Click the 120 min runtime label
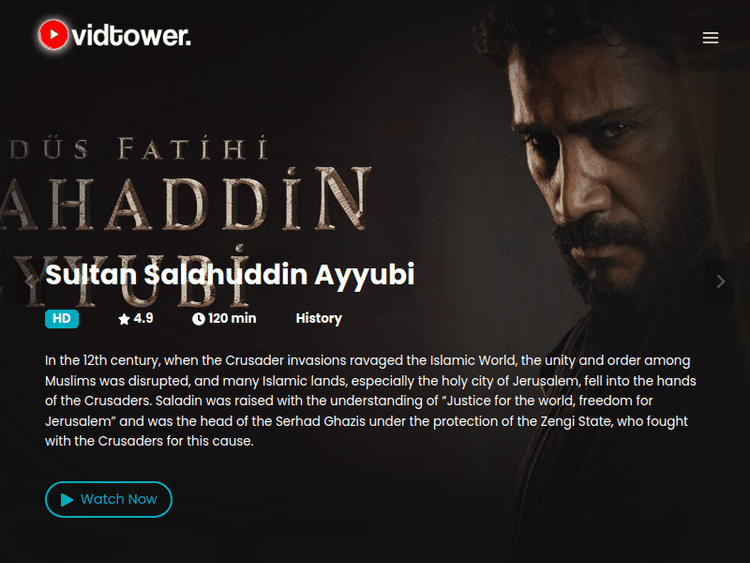 tap(232, 319)
